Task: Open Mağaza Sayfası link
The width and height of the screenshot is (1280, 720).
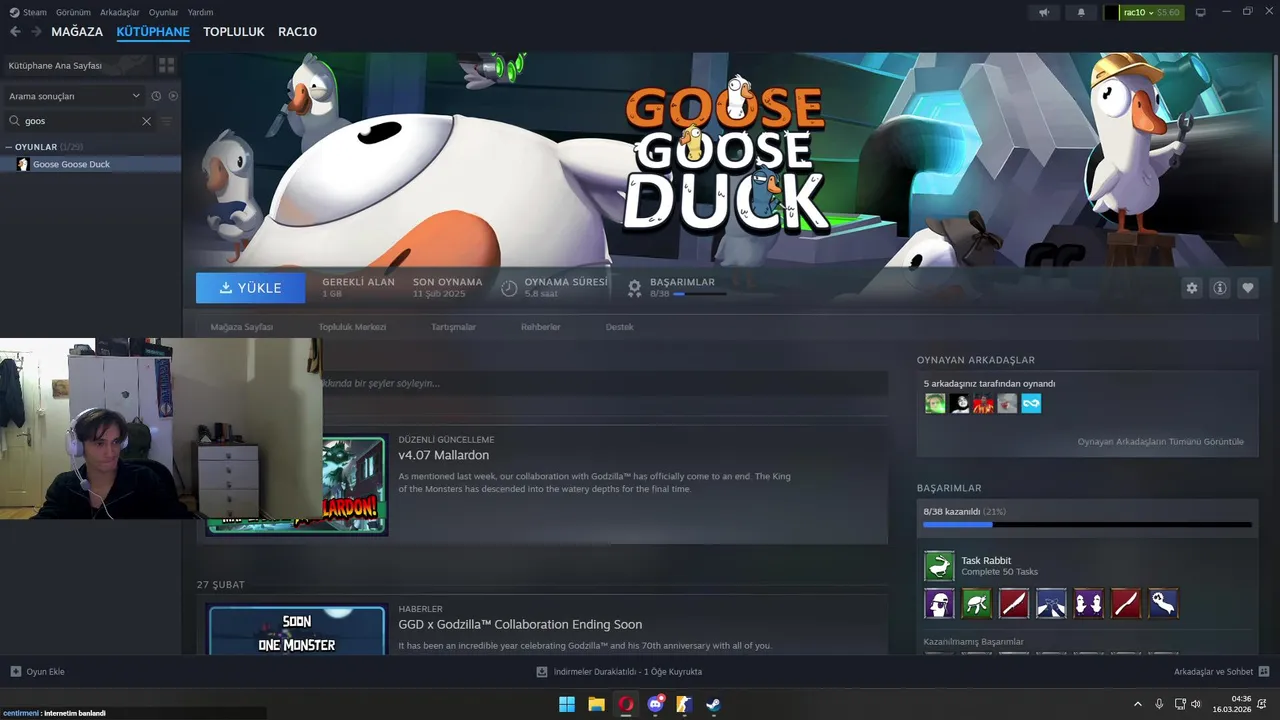Action: 241,327
